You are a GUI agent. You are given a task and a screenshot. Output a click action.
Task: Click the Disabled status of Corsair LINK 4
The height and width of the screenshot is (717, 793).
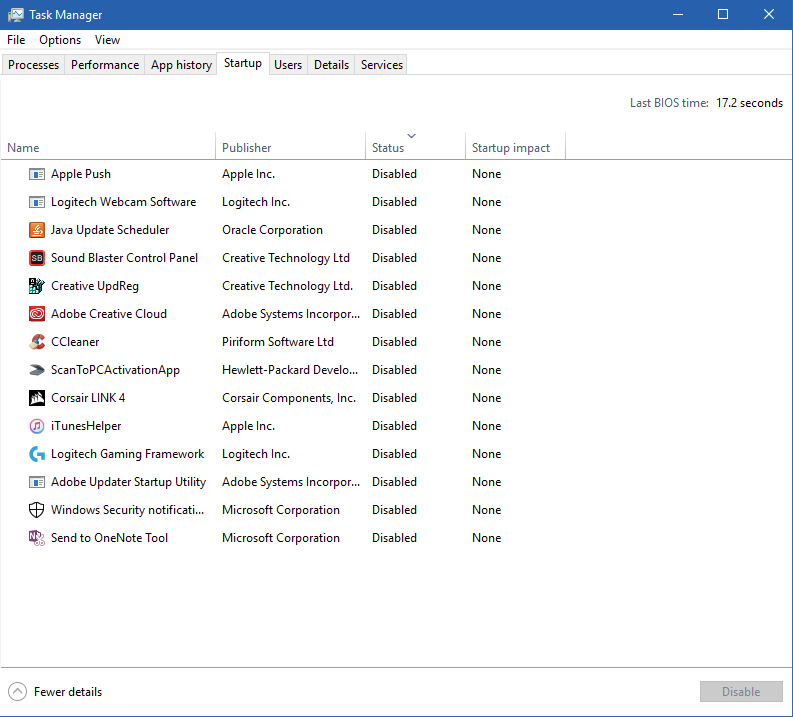tap(394, 398)
